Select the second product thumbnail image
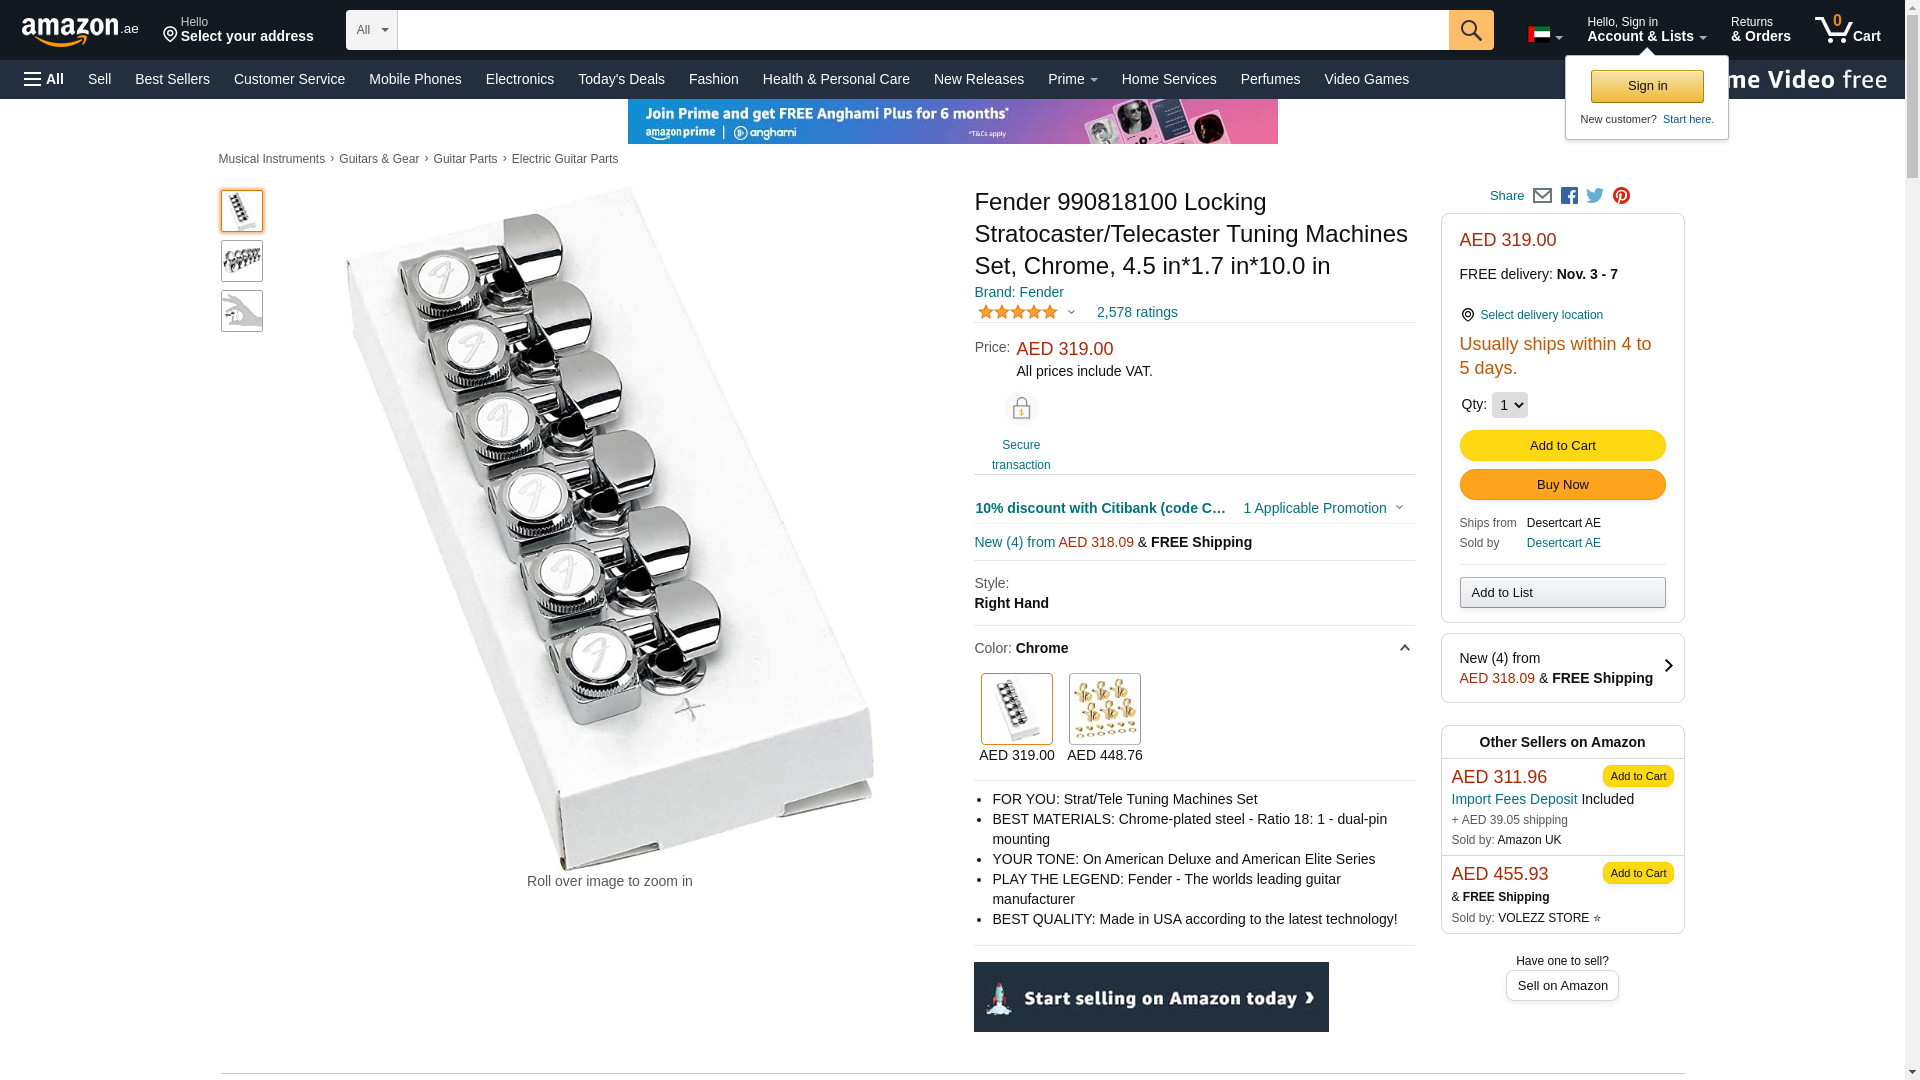Image resolution: width=1920 pixels, height=1080 pixels. [x=242, y=261]
